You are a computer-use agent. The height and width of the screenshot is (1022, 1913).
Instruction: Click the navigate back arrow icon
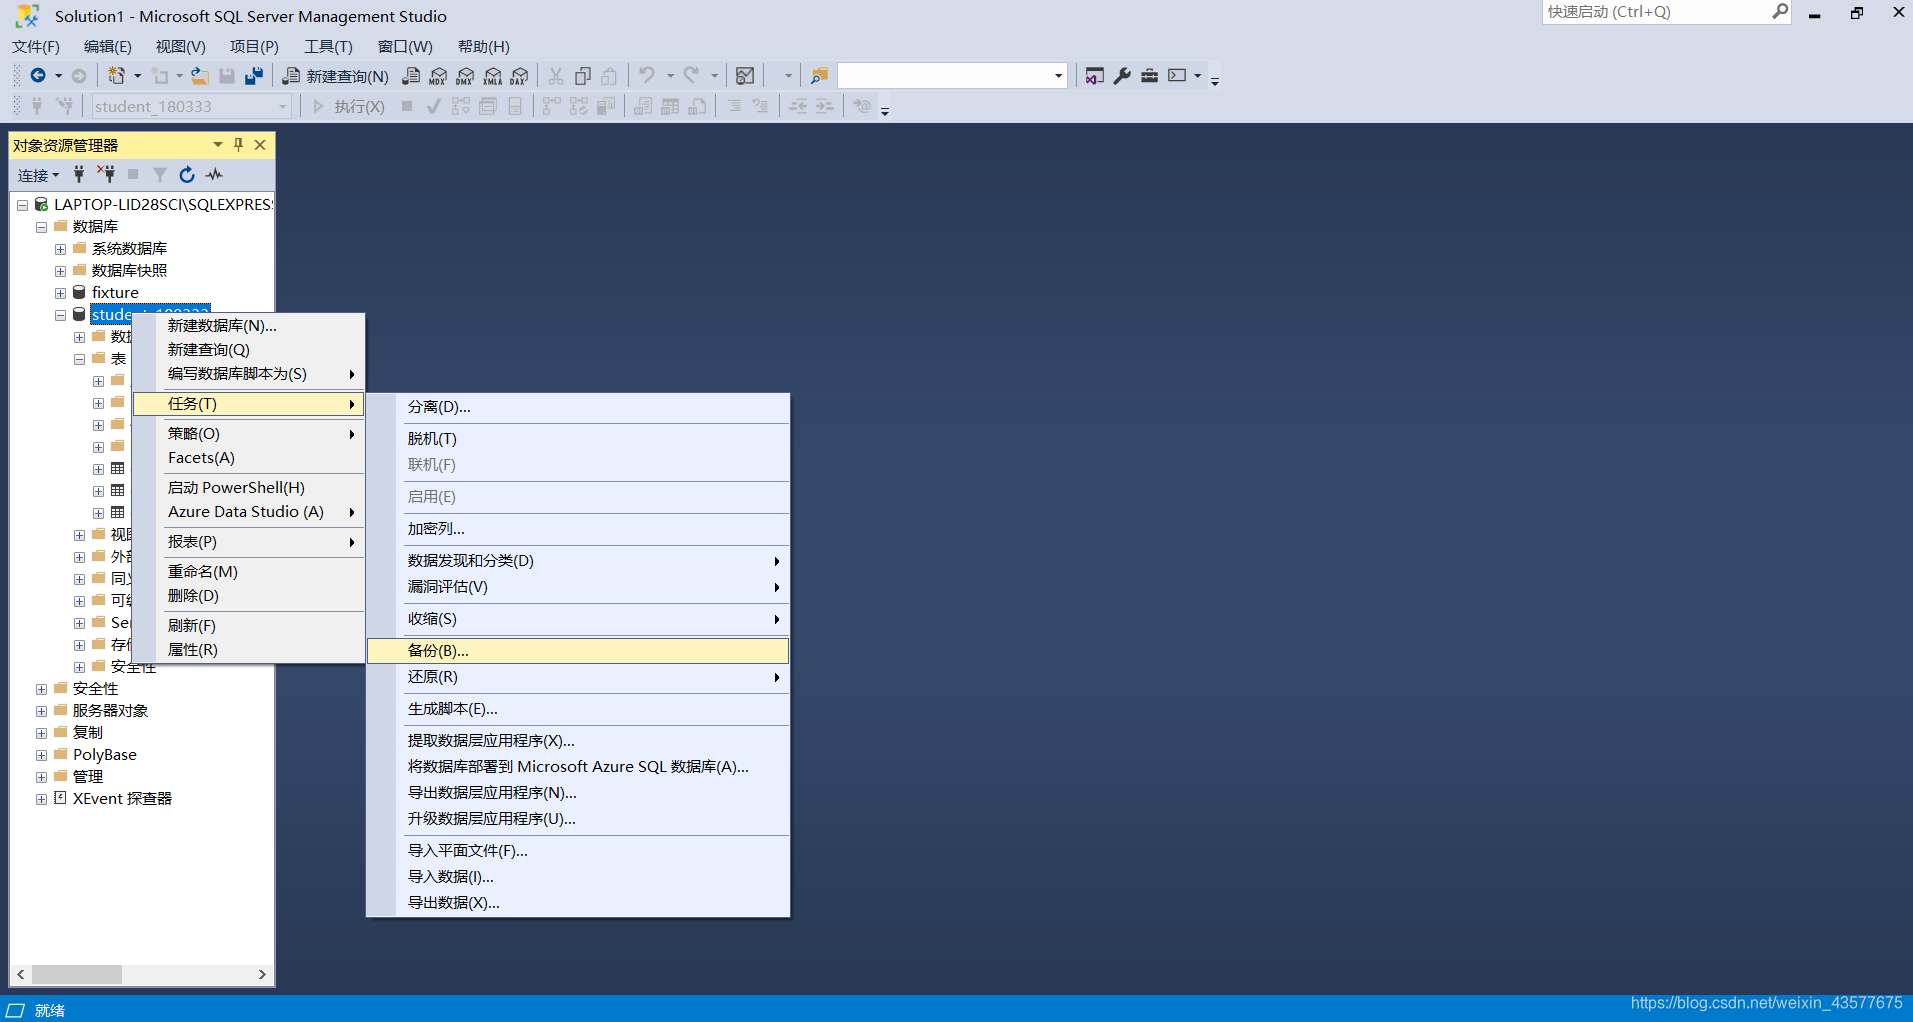click(38, 76)
